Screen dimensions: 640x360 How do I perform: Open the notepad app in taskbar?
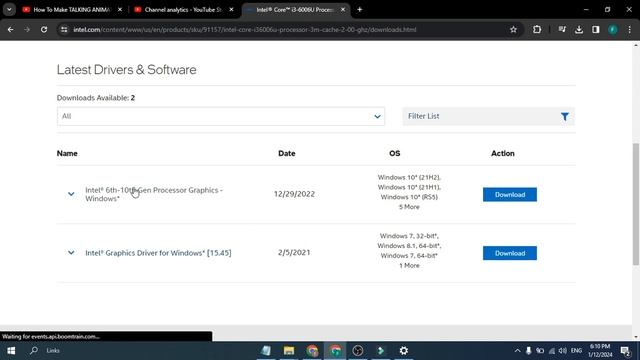point(266,351)
